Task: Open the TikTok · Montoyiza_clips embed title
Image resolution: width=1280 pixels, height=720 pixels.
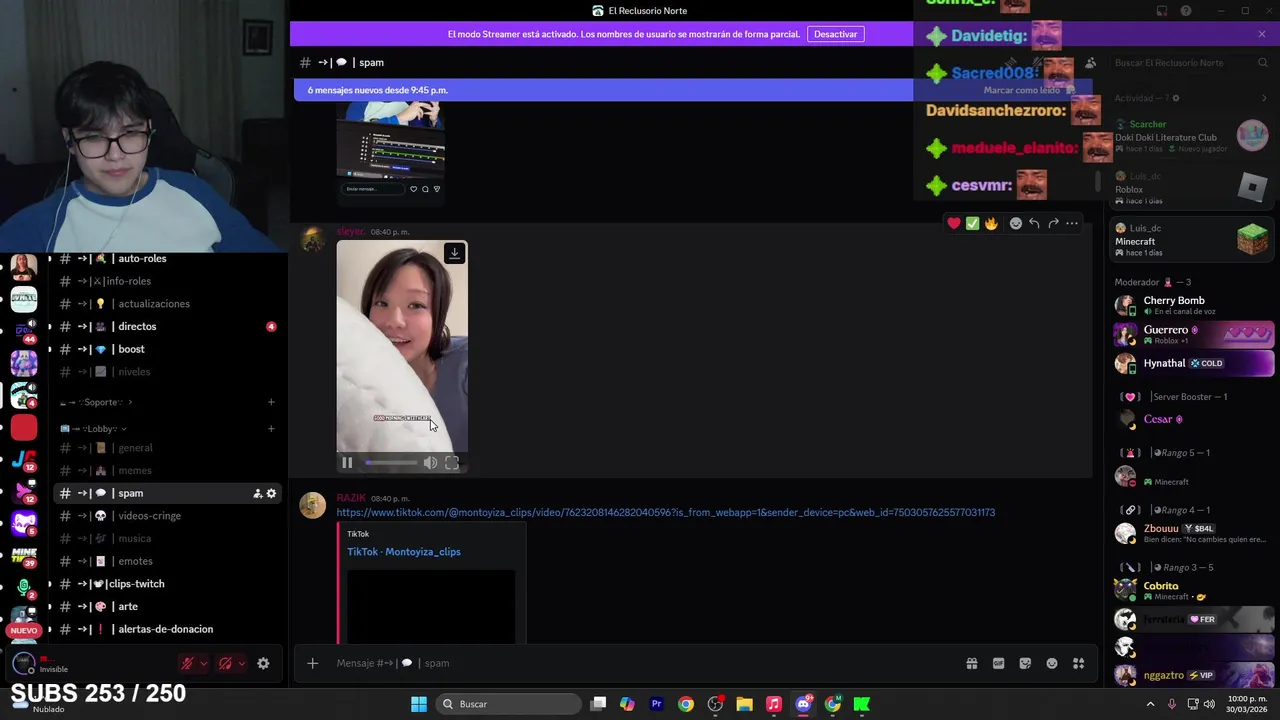Action: [x=404, y=552]
